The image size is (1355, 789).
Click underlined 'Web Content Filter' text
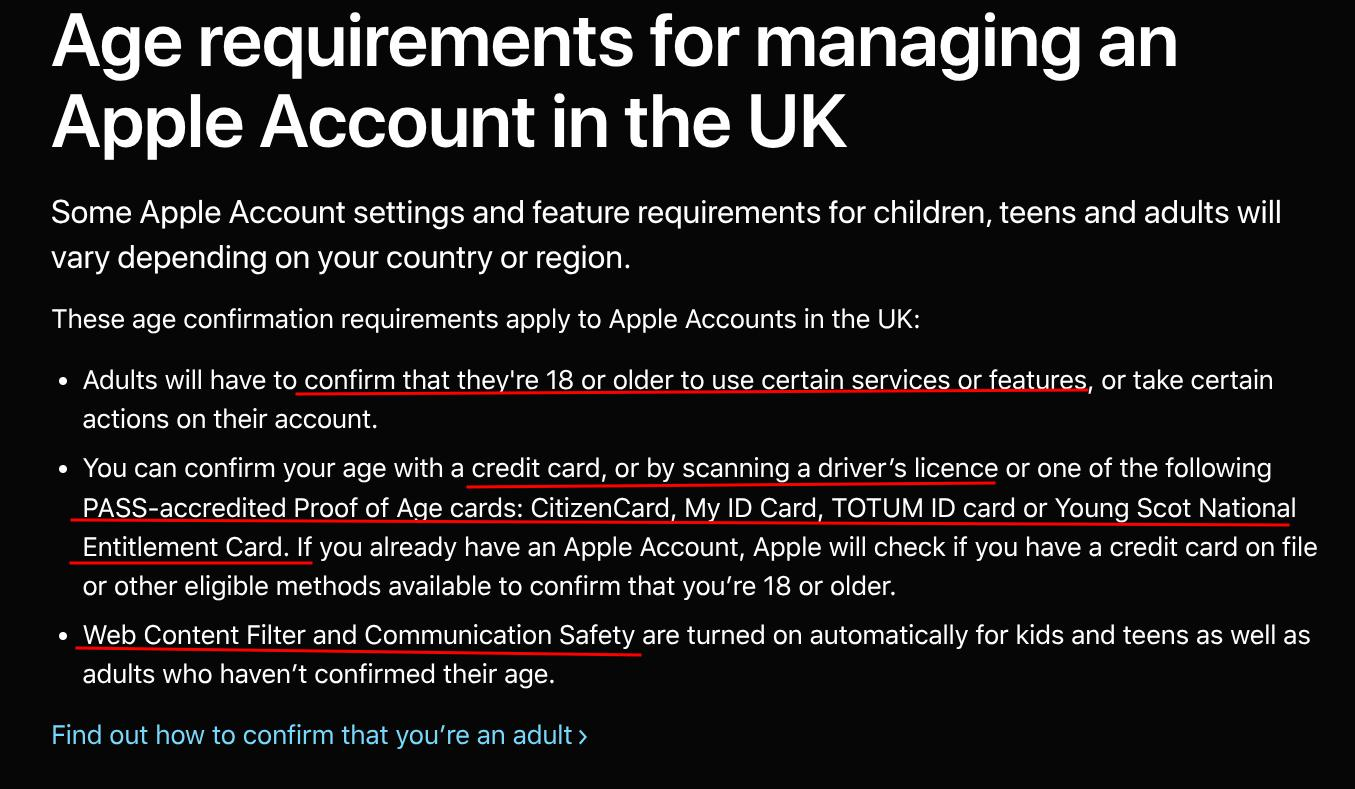coord(194,635)
